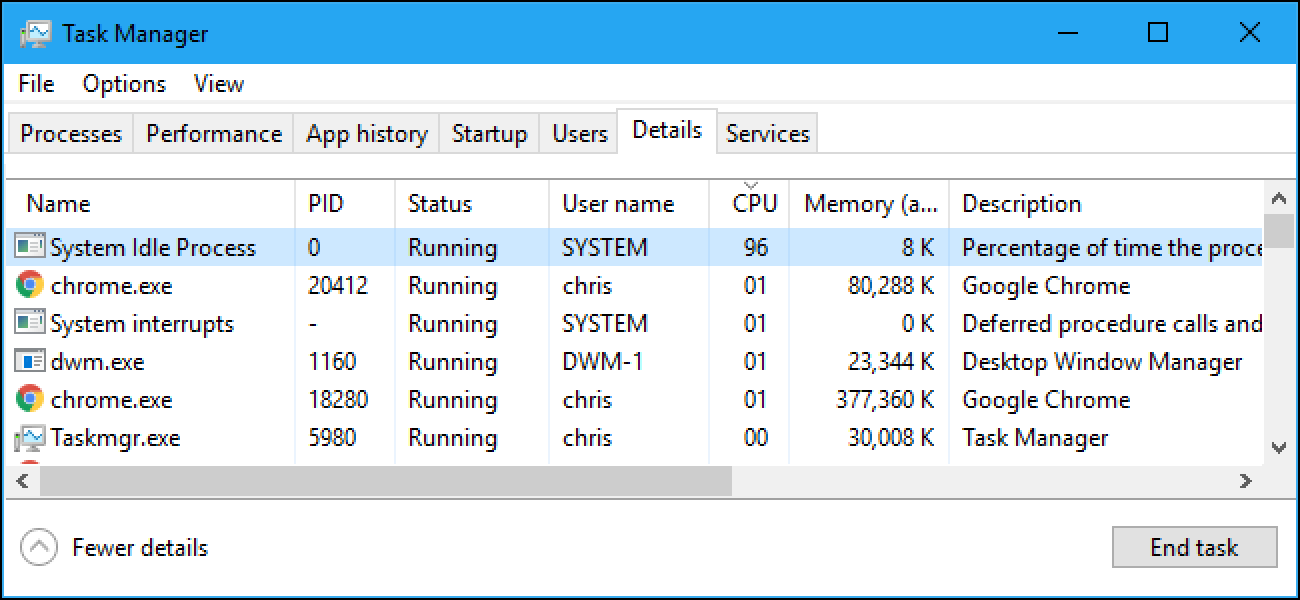Open the Options menu
Image resolution: width=1300 pixels, height=600 pixels.
tap(124, 84)
